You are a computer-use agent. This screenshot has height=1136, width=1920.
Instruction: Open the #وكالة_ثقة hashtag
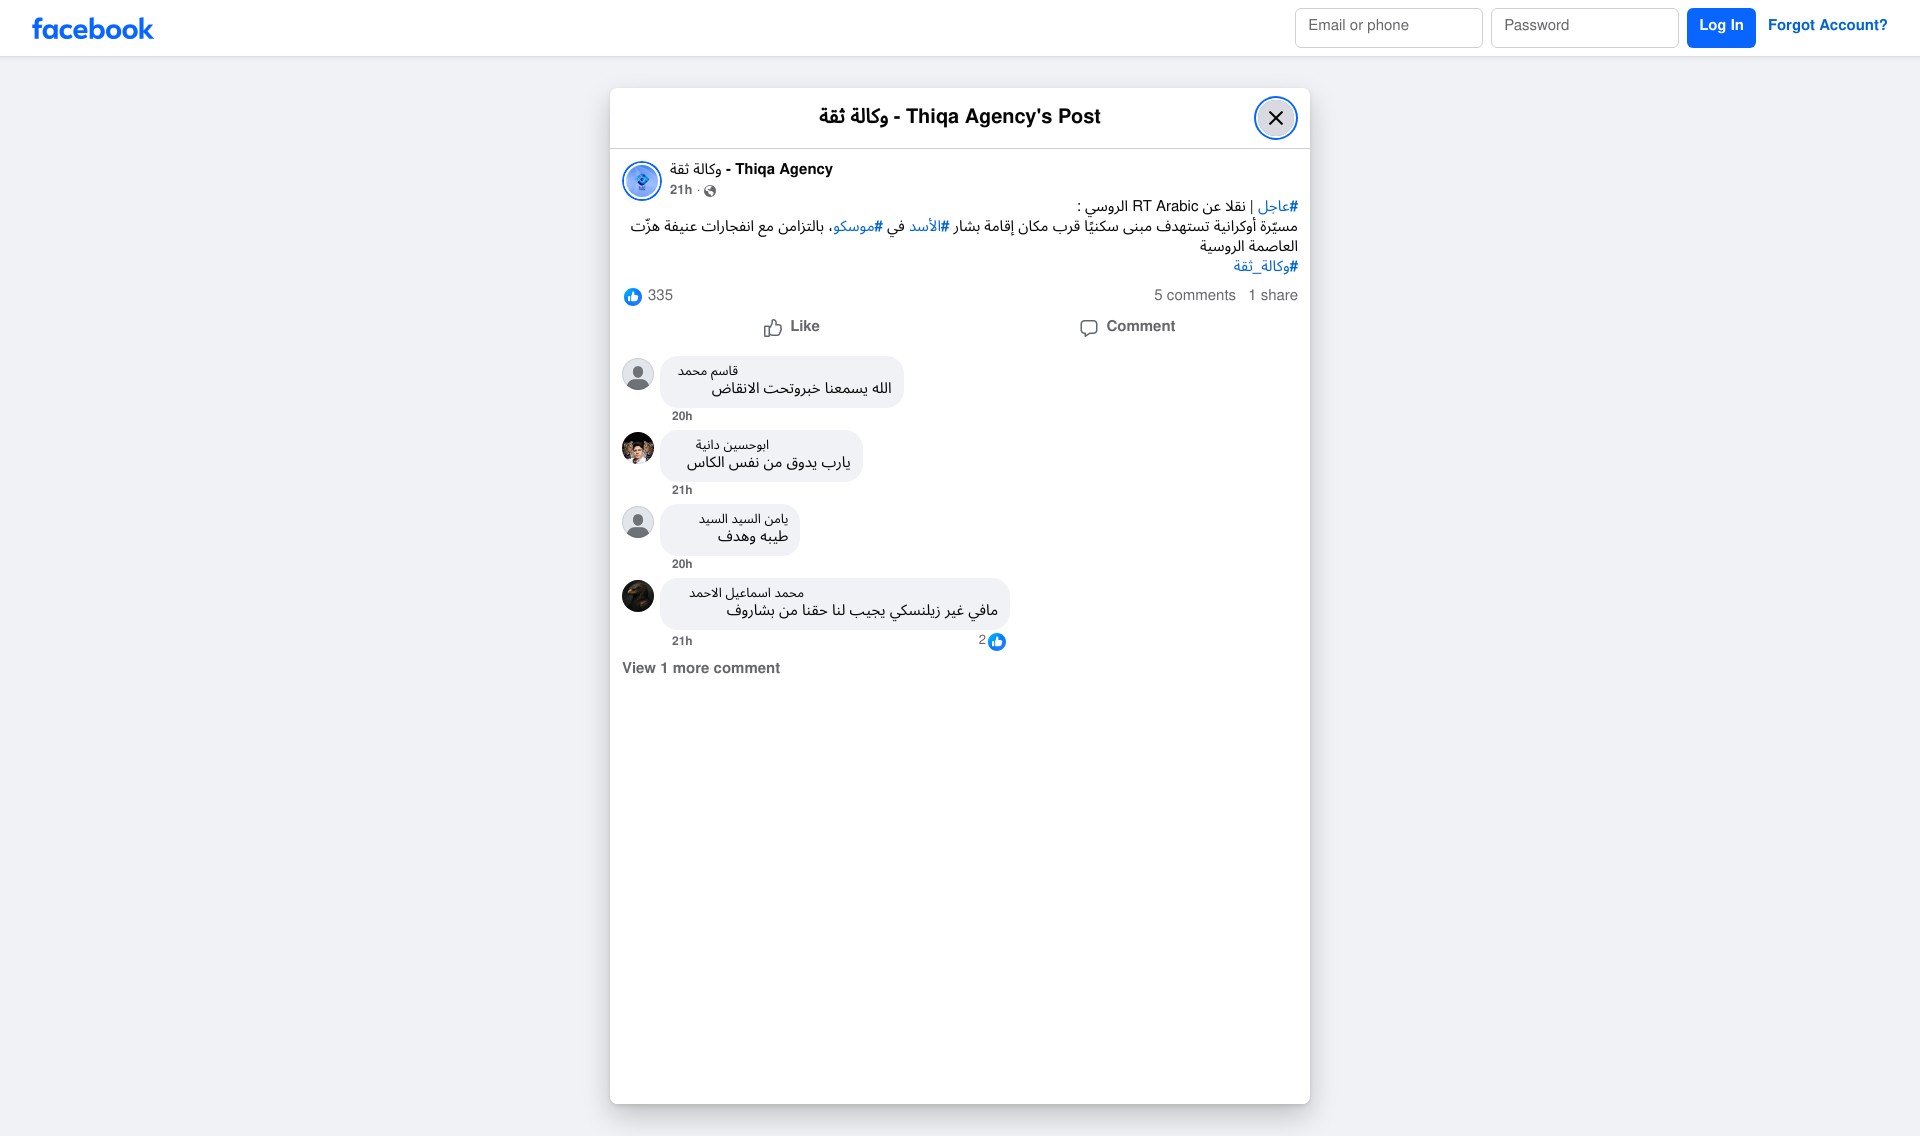pos(1266,266)
